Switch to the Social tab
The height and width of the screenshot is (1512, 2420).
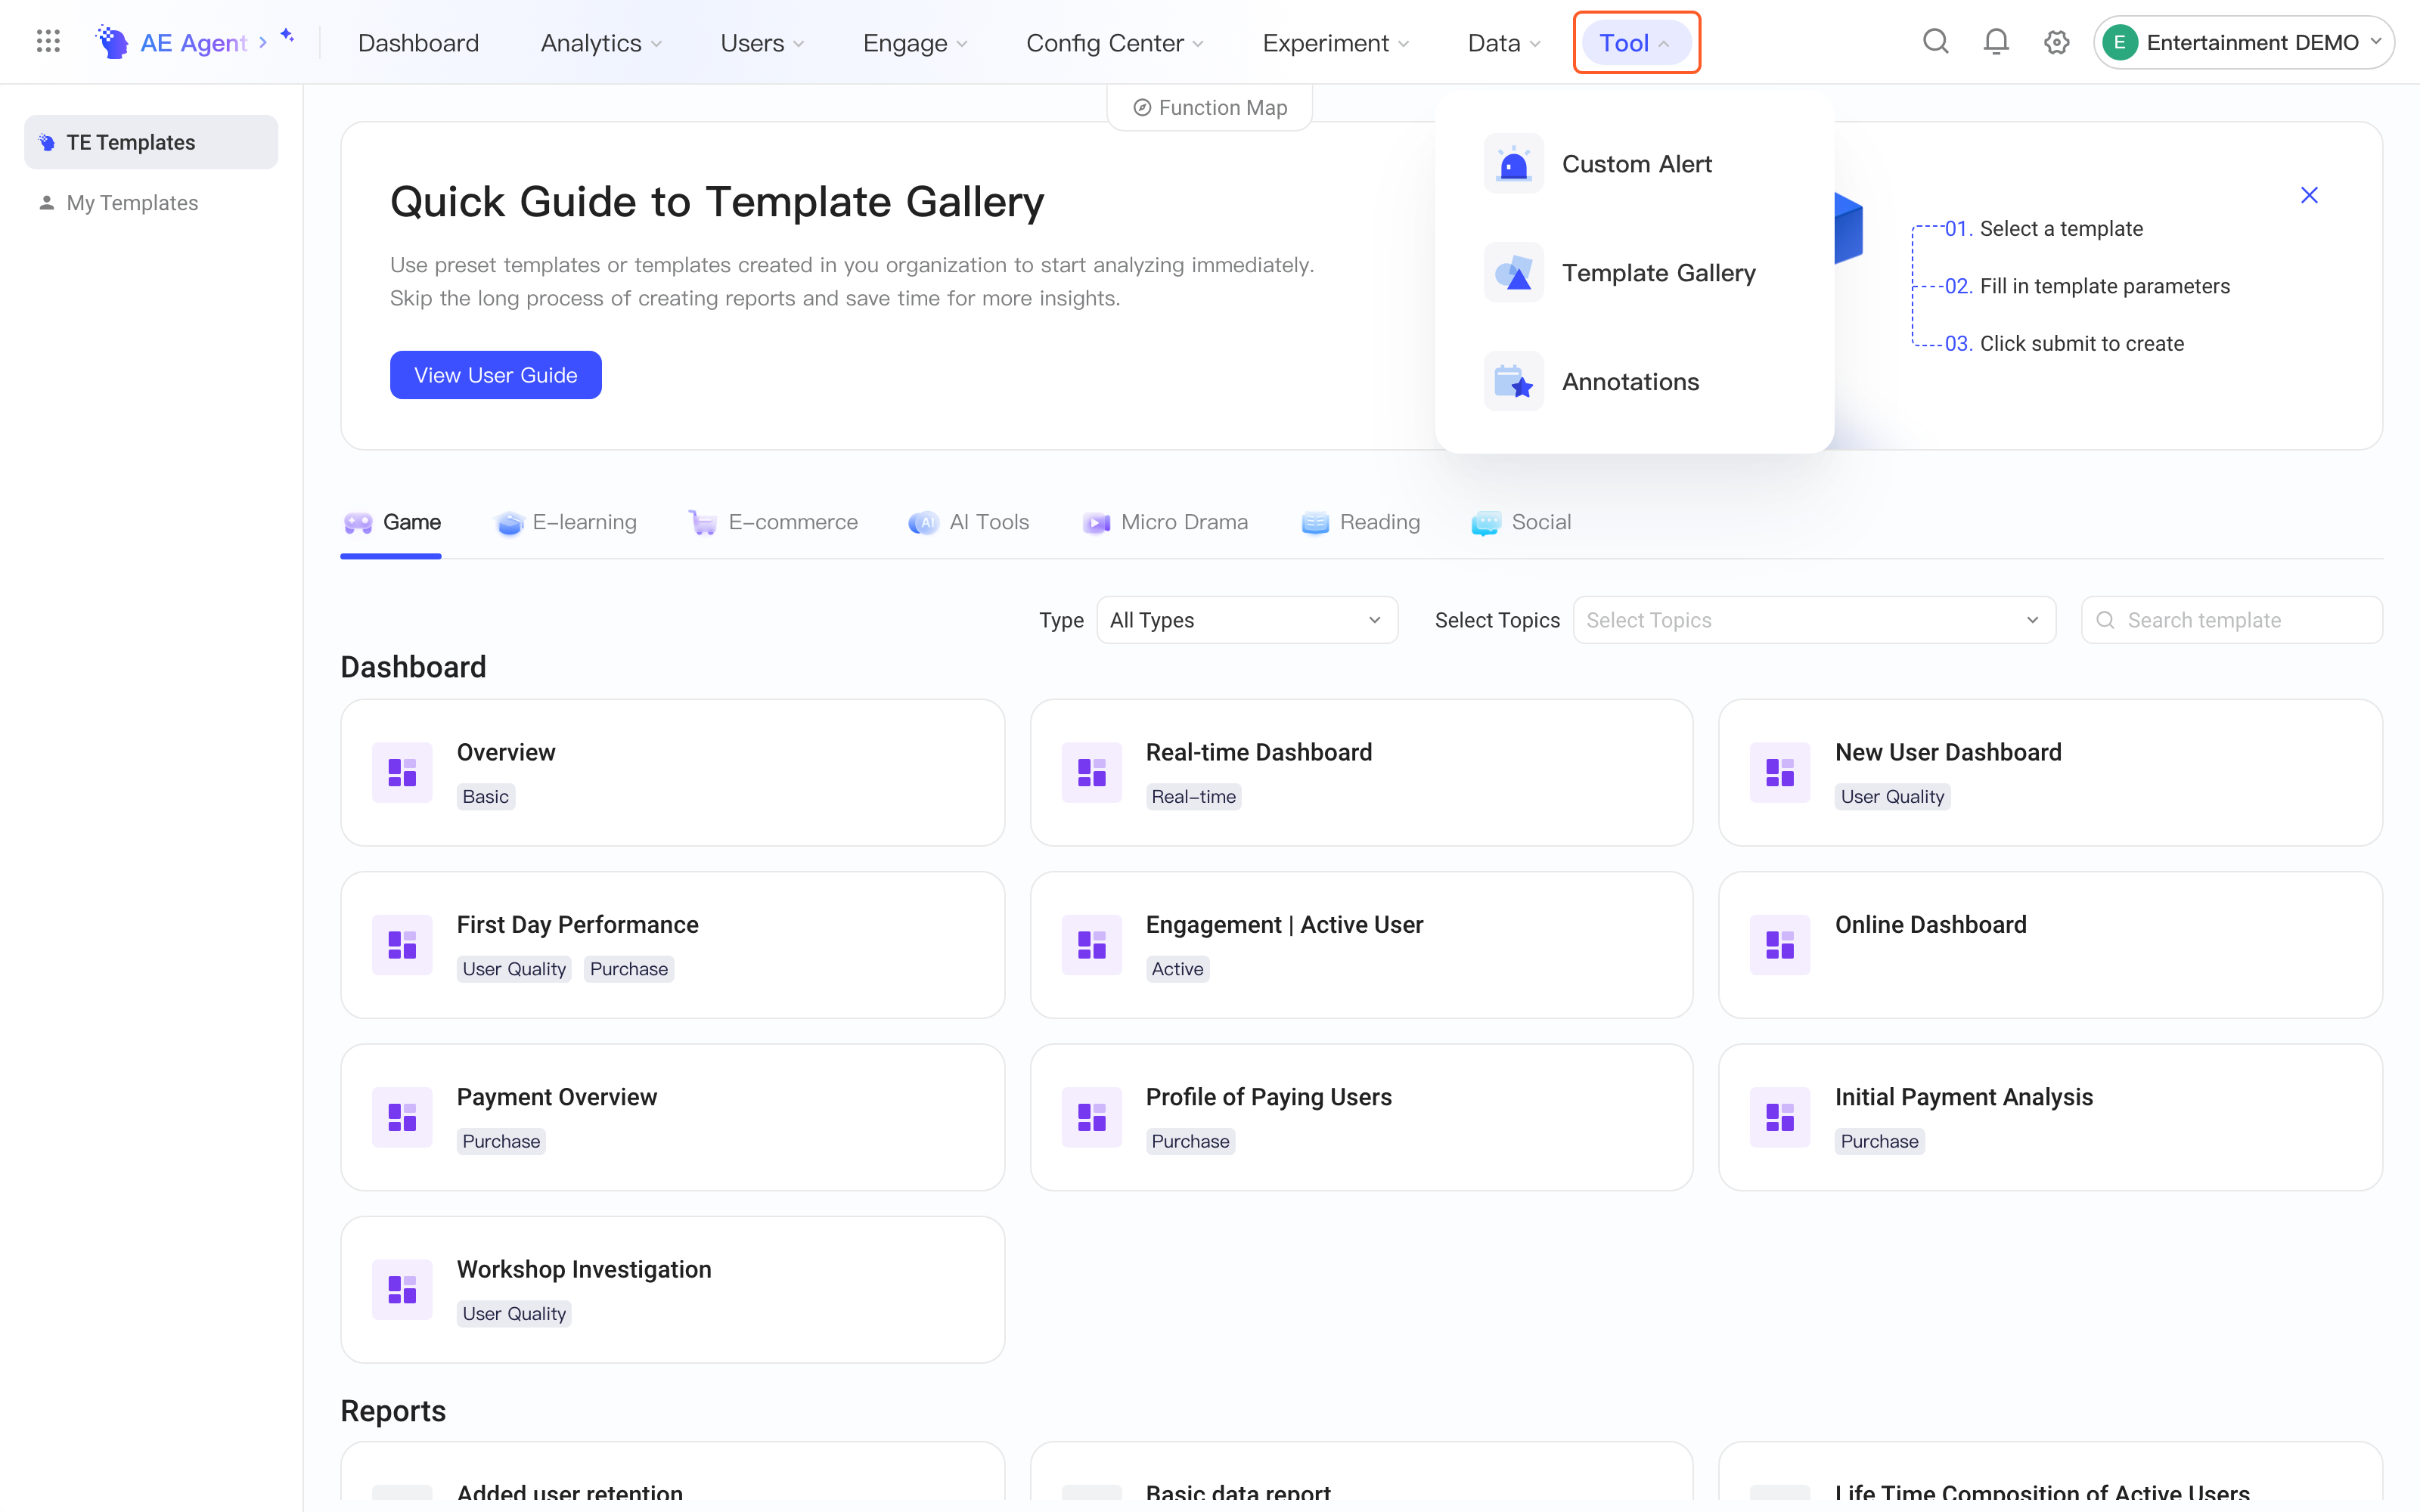[1521, 522]
